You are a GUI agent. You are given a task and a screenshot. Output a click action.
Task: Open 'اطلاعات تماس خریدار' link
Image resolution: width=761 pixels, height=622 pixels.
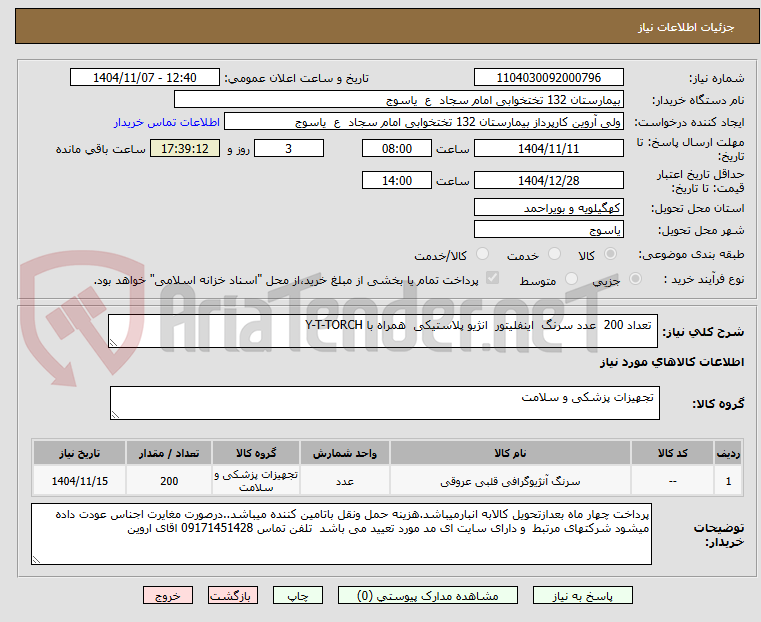coord(167,122)
